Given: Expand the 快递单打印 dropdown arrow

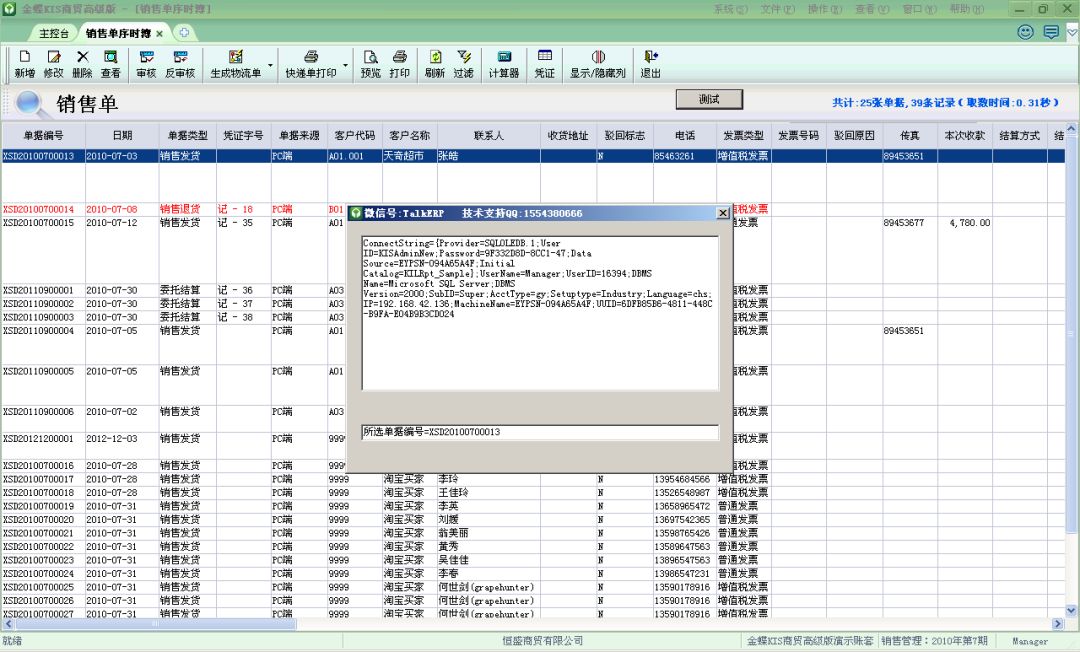Looking at the screenshot, I should point(345,65).
